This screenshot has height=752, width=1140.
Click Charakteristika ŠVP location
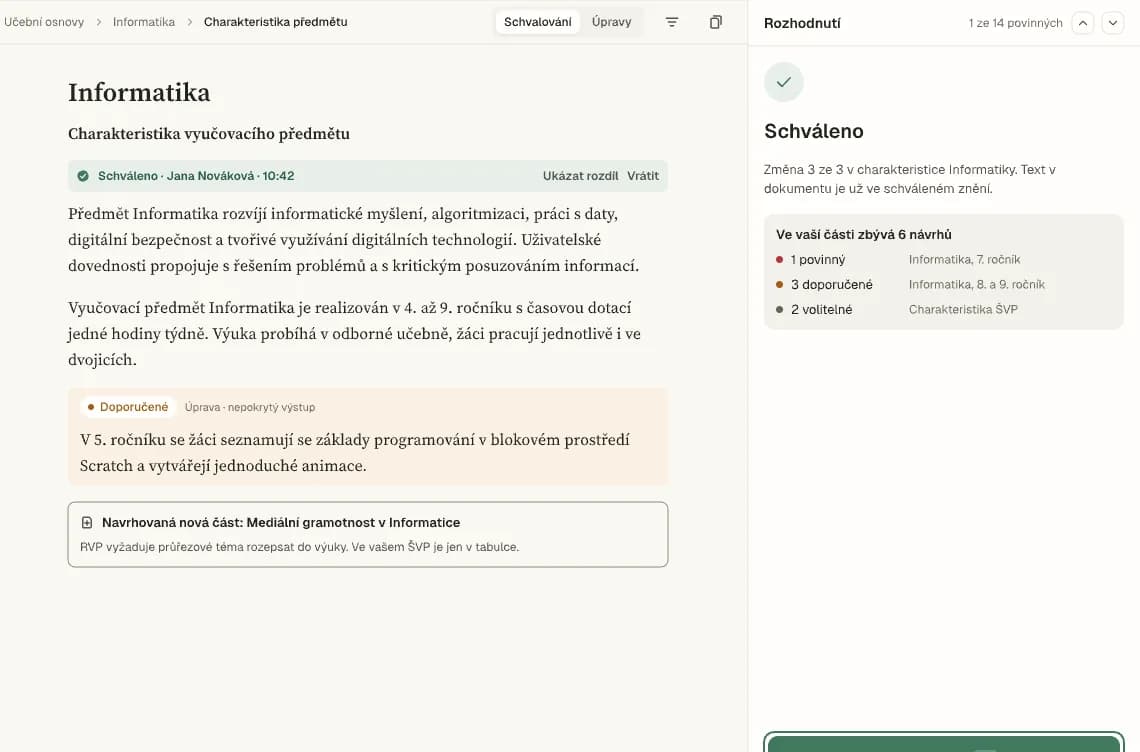[963, 309]
